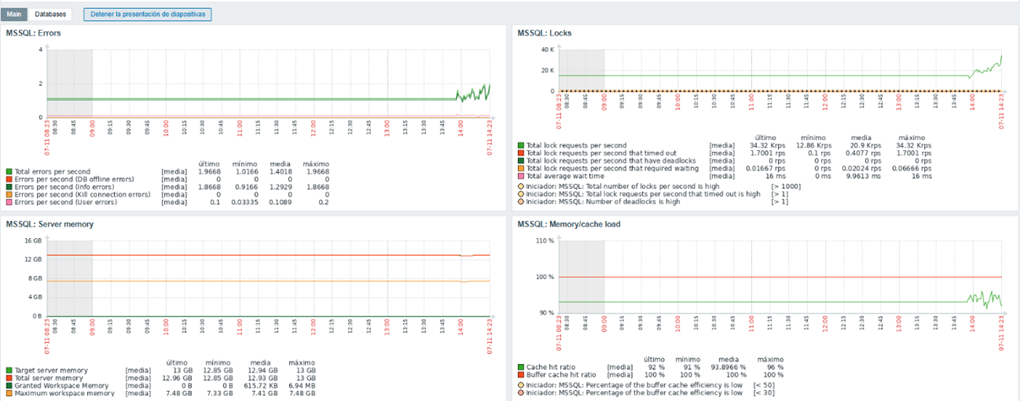Click the MSSQL: Locks graph title

(x=546, y=33)
